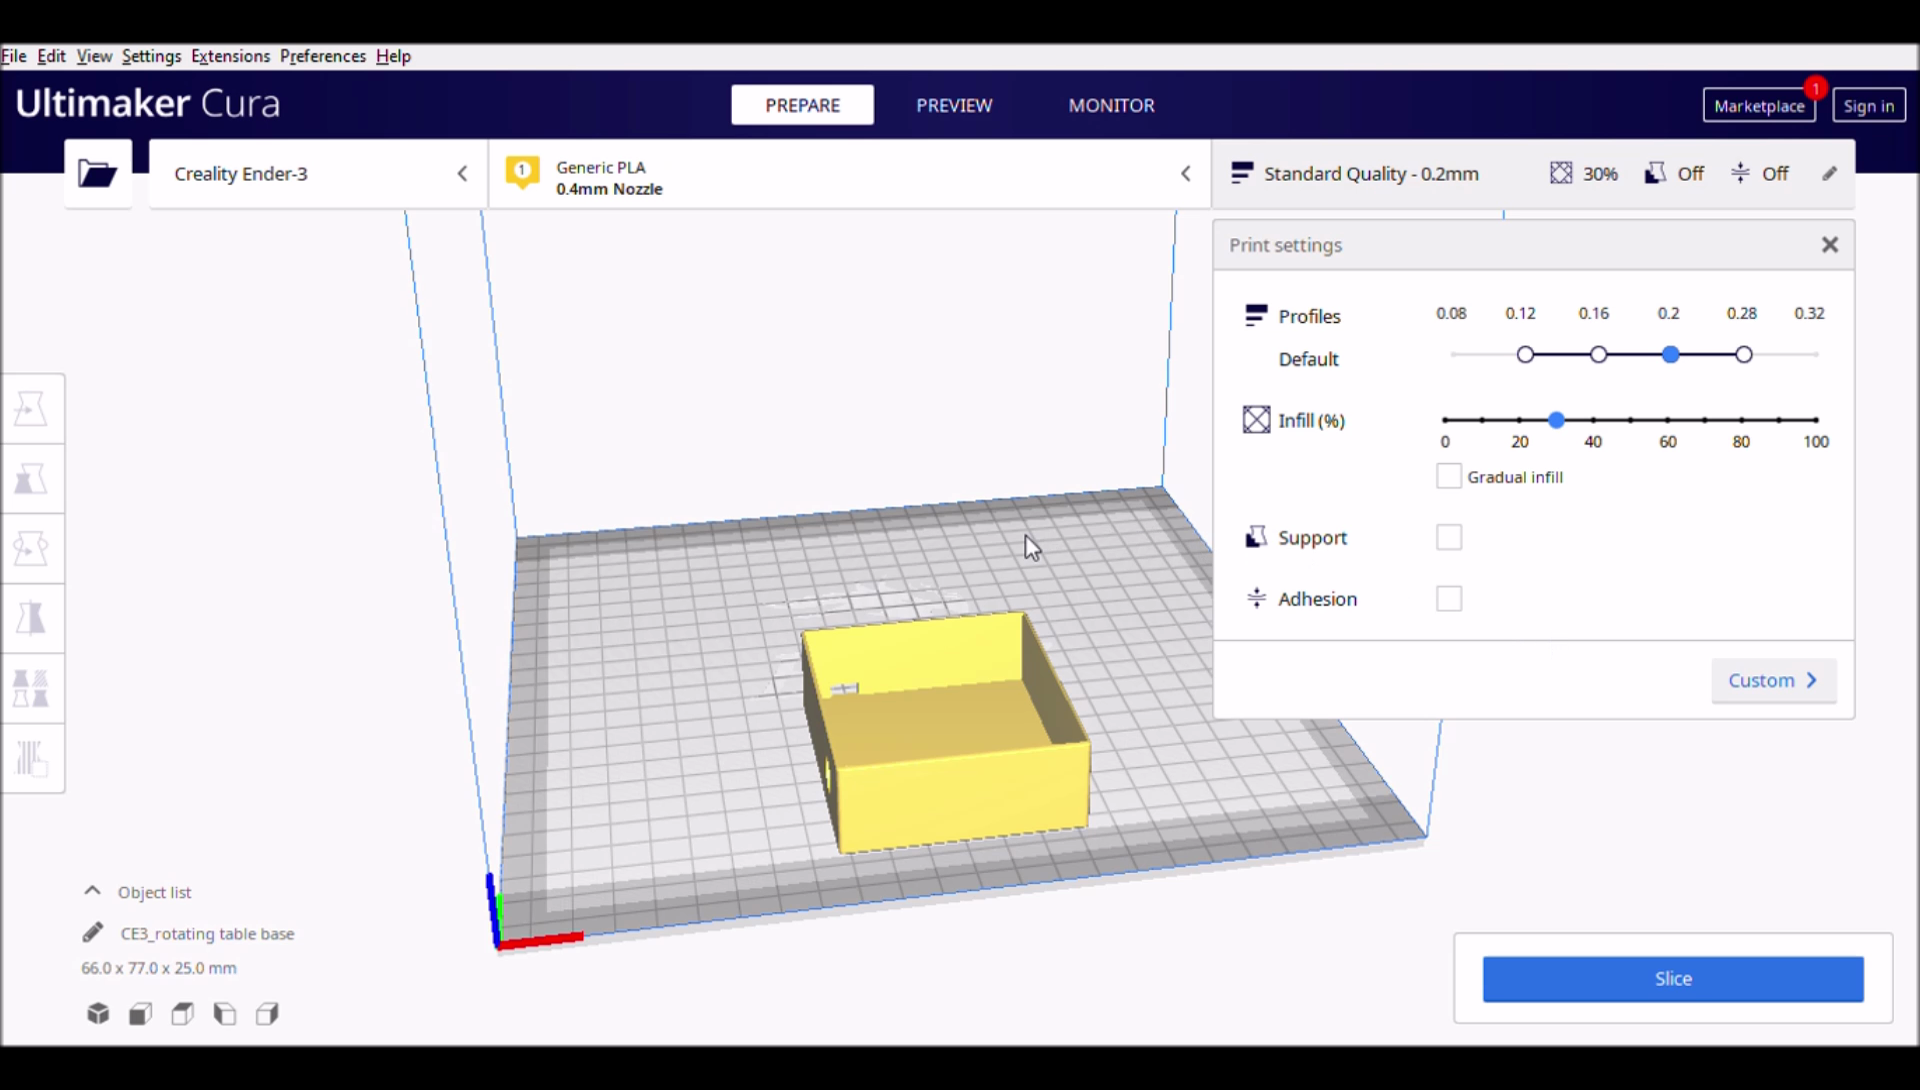Switch to front view icon
Viewport: 1920px width, 1090px height.
[140, 1014]
